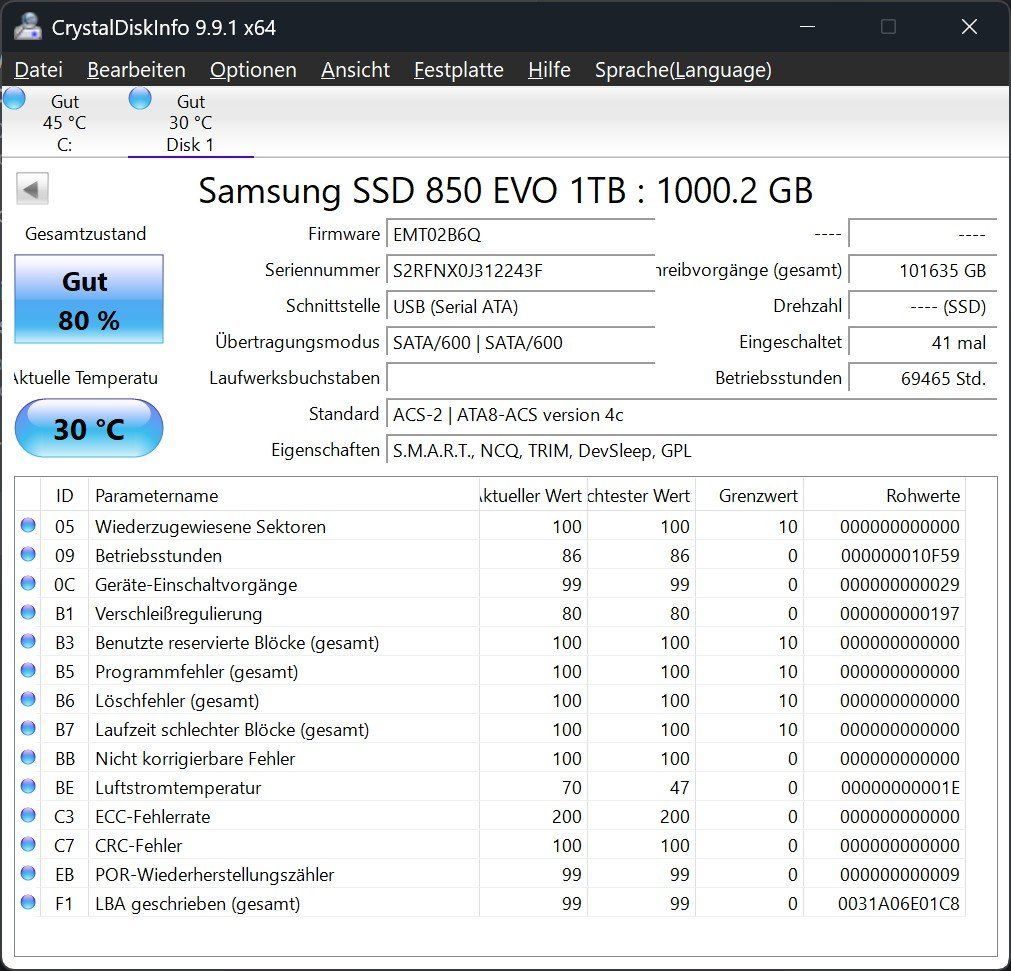1011x971 pixels.
Task: Minimize the CrystalDiskInfo window
Action: (x=807, y=27)
